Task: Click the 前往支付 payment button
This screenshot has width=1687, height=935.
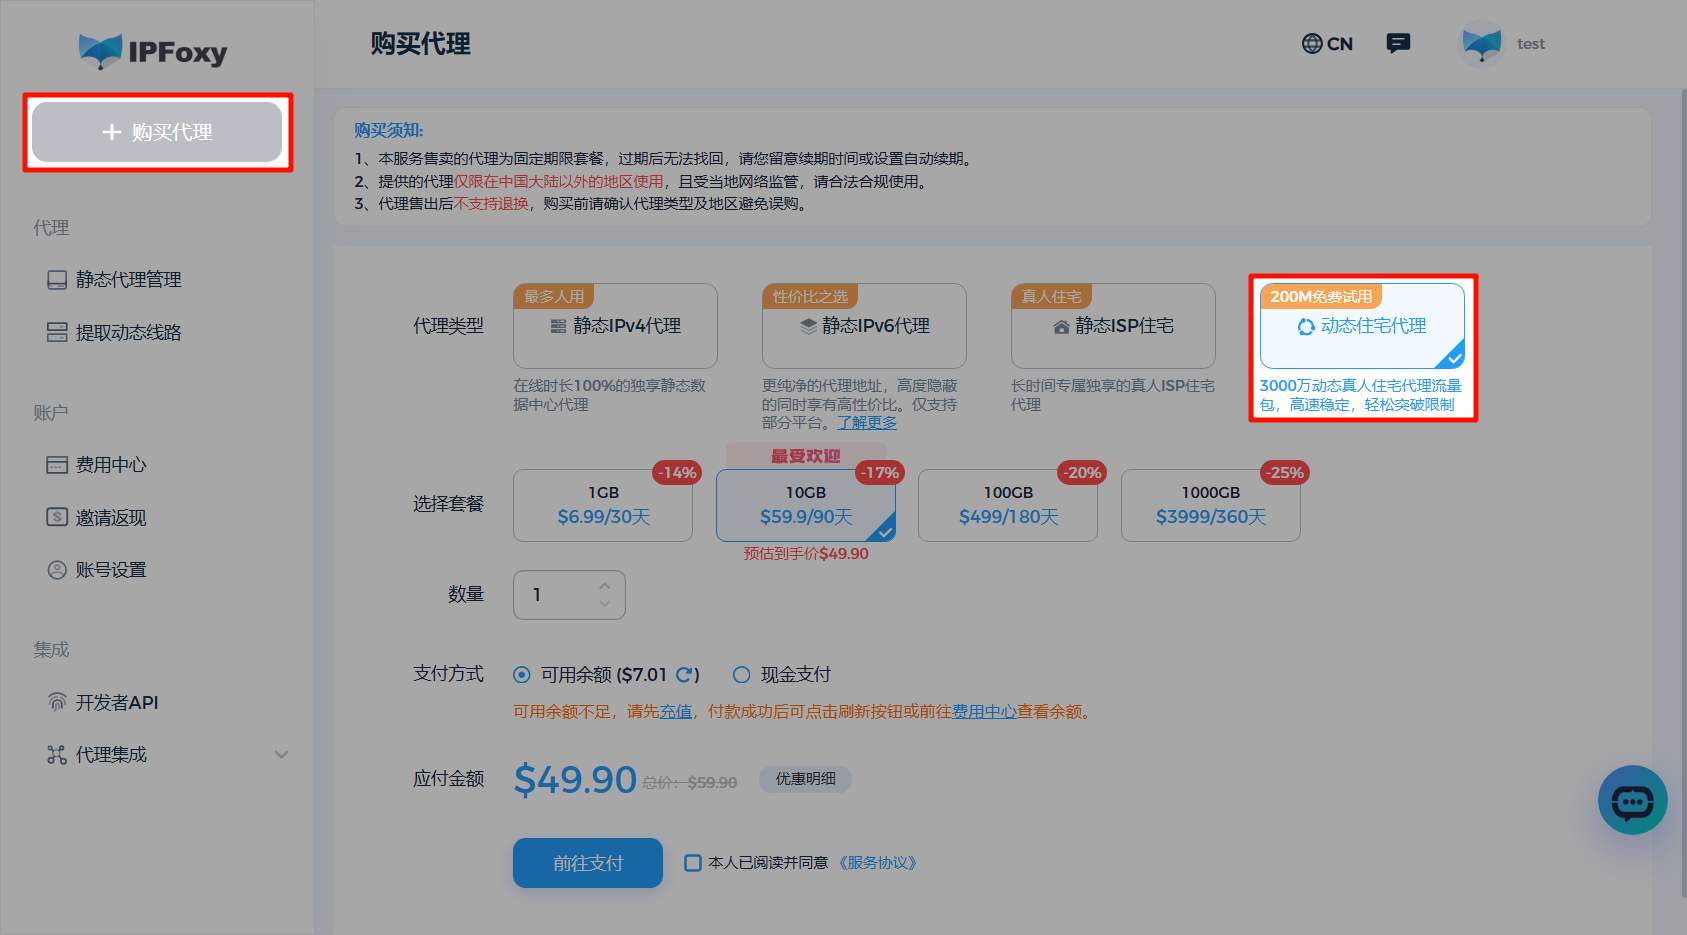Action: click(x=587, y=862)
